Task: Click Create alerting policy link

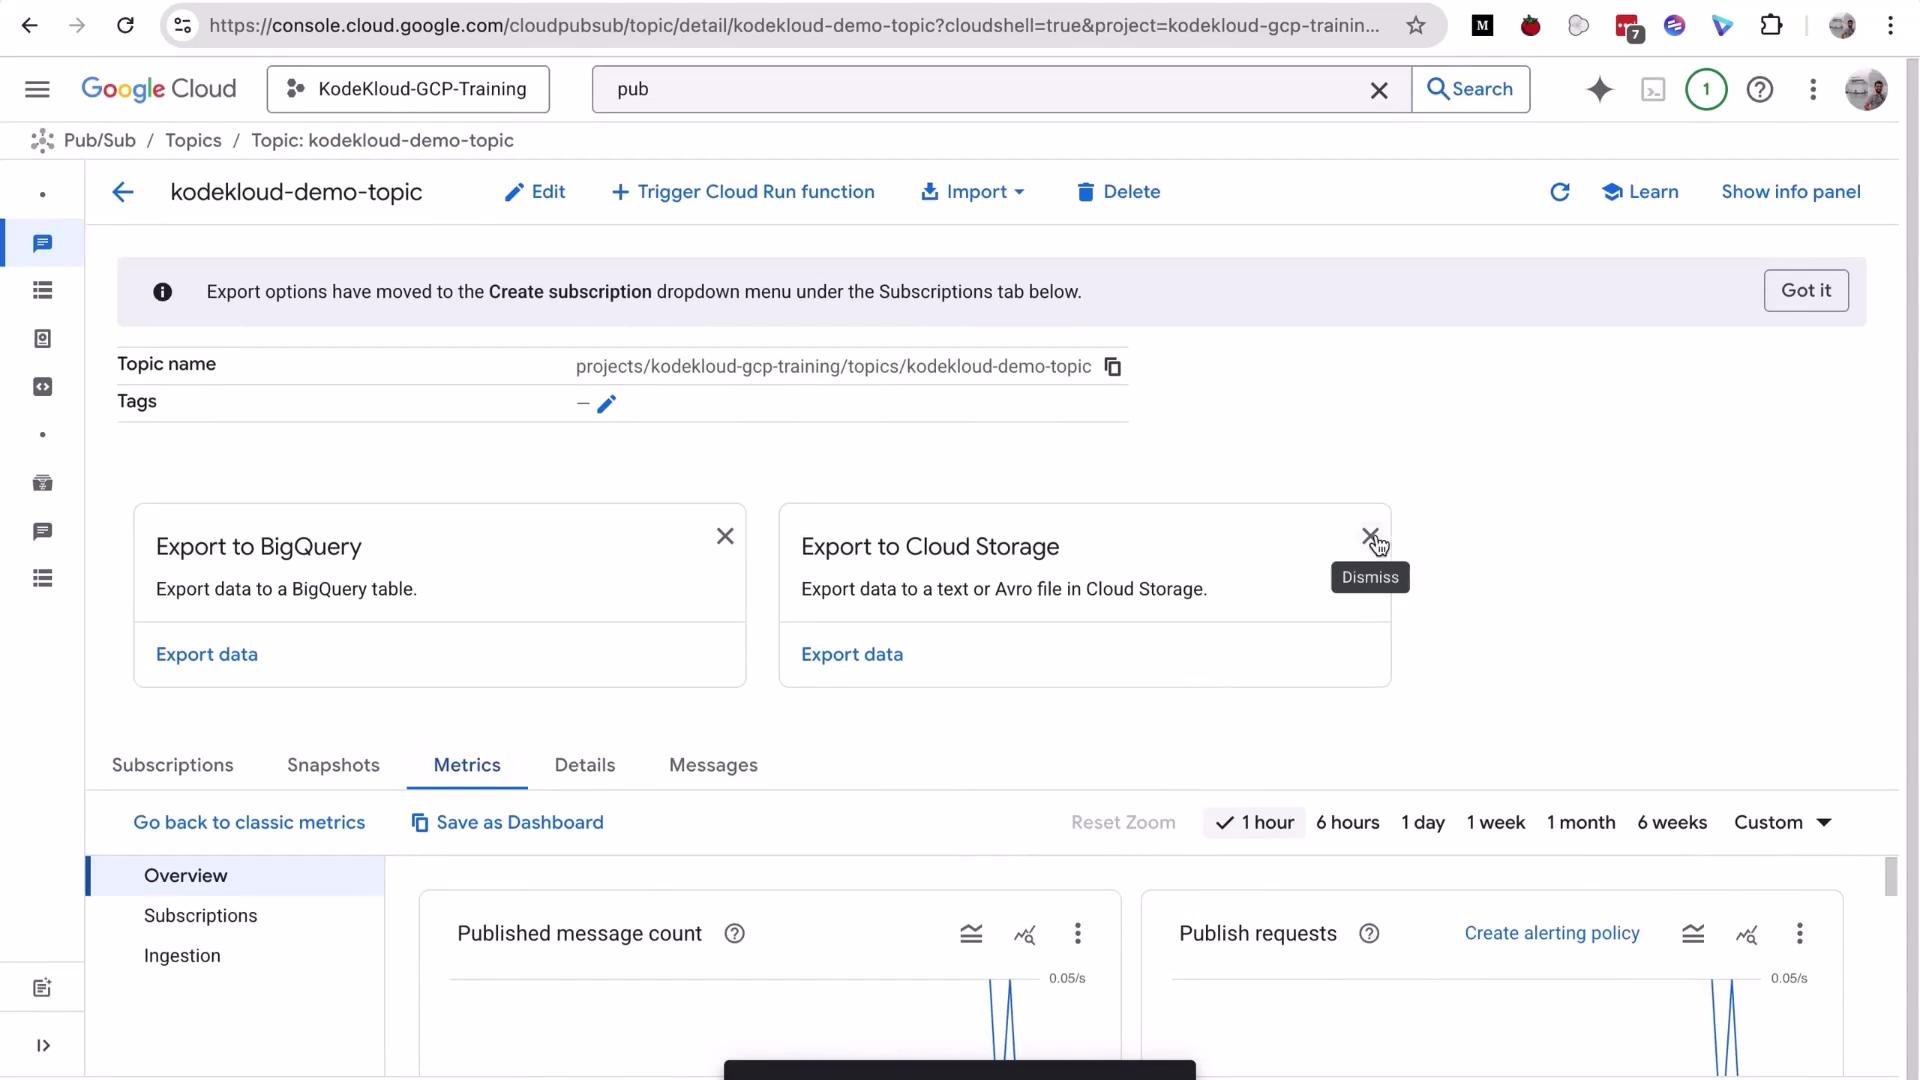Action: pos(1552,934)
